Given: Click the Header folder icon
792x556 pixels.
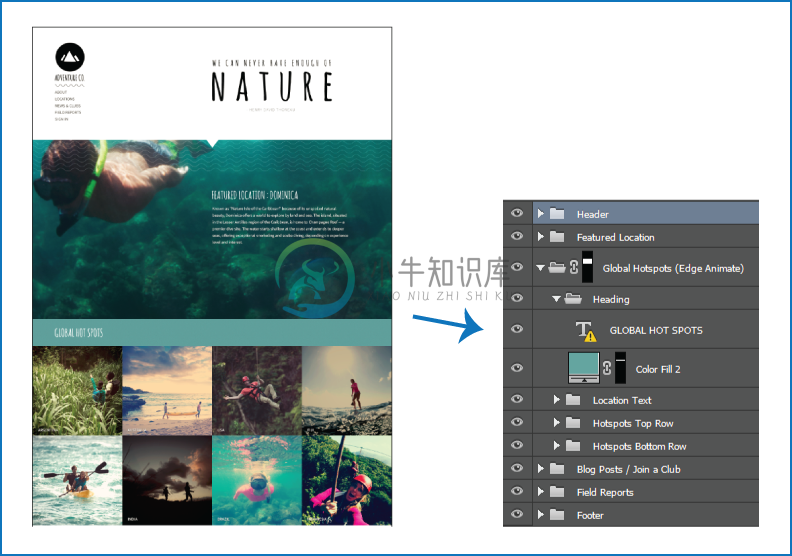Looking at the screenshot, I should (557, 214).
